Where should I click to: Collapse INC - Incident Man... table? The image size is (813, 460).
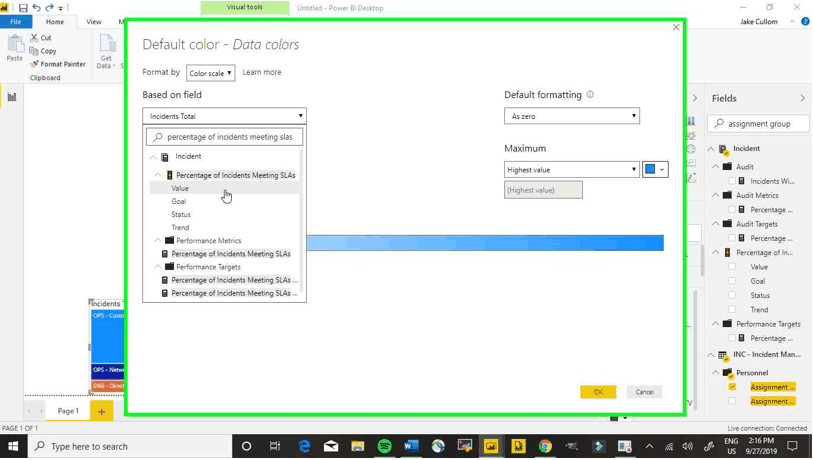tap(711, 355)
